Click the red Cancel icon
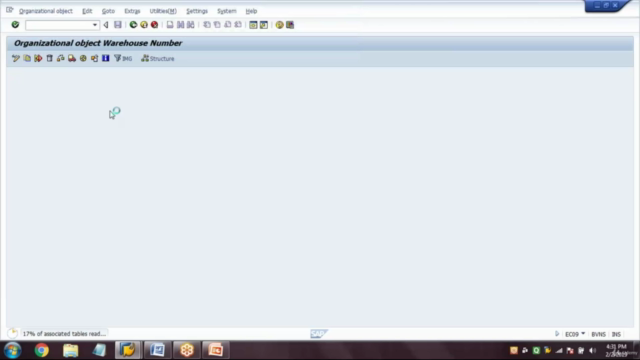Viewport: 640px width, 360px height. point(154,25)
